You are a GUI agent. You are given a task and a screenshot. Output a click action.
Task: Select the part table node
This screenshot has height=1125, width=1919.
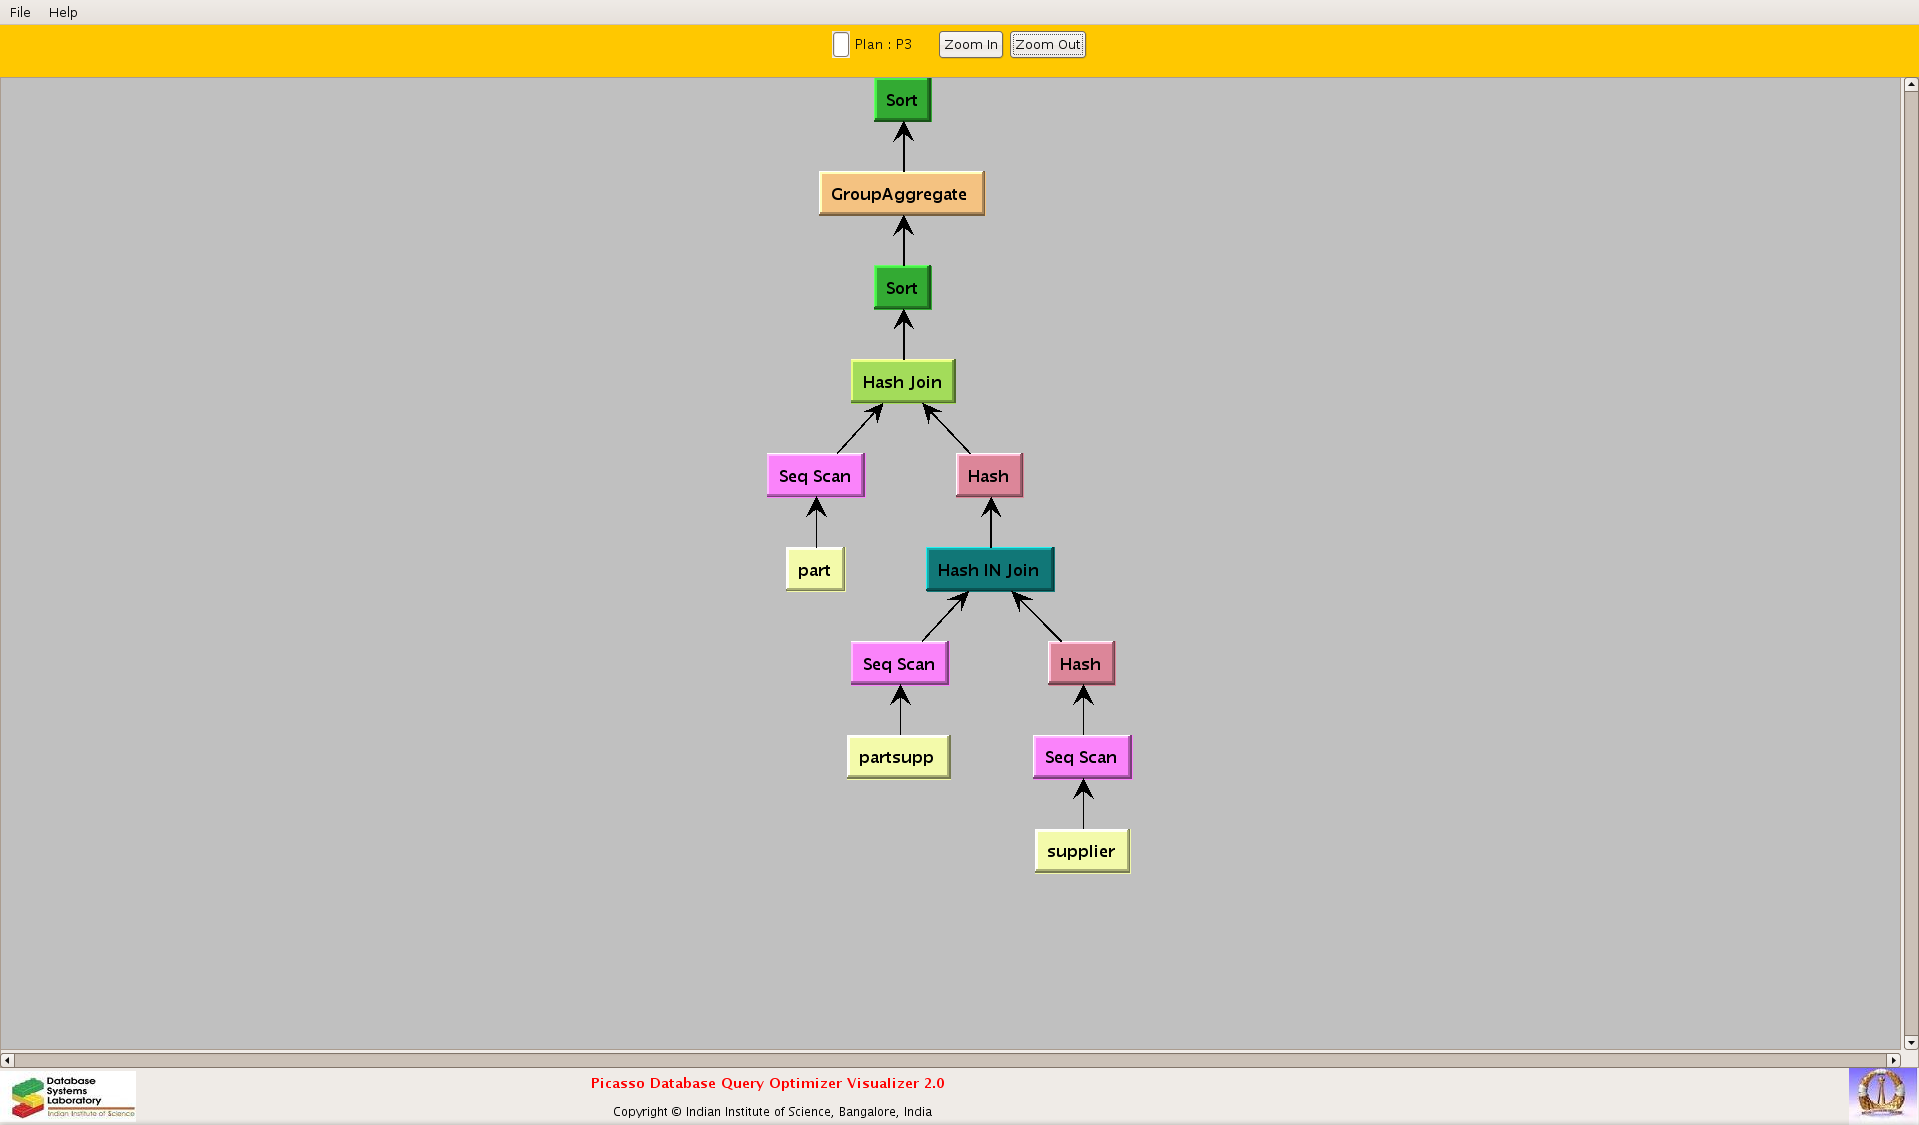tap(815, 570)
